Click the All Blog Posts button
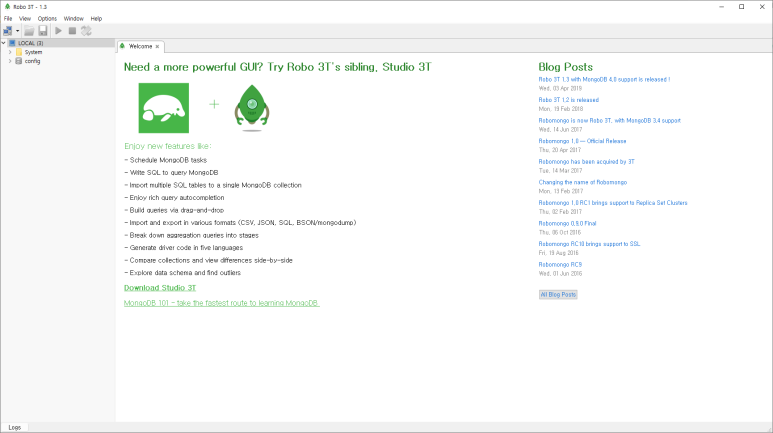 558,294
